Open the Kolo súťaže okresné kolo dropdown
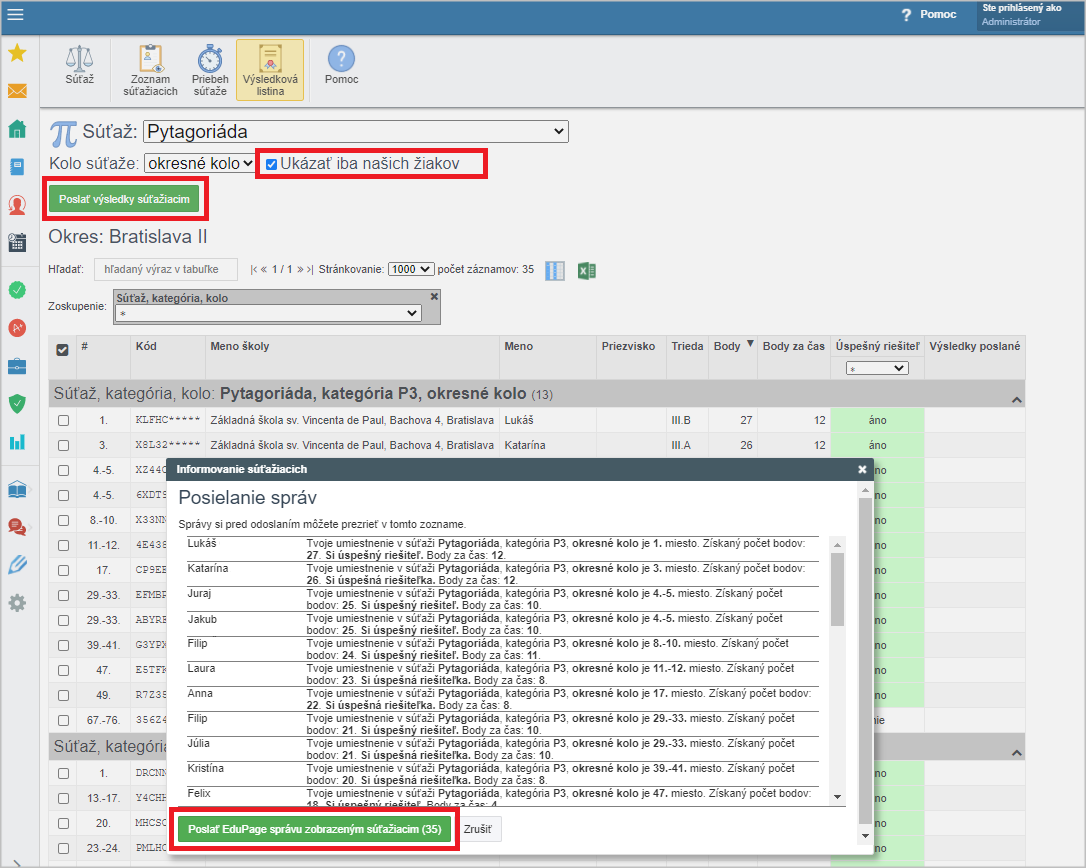 [199, 163]
